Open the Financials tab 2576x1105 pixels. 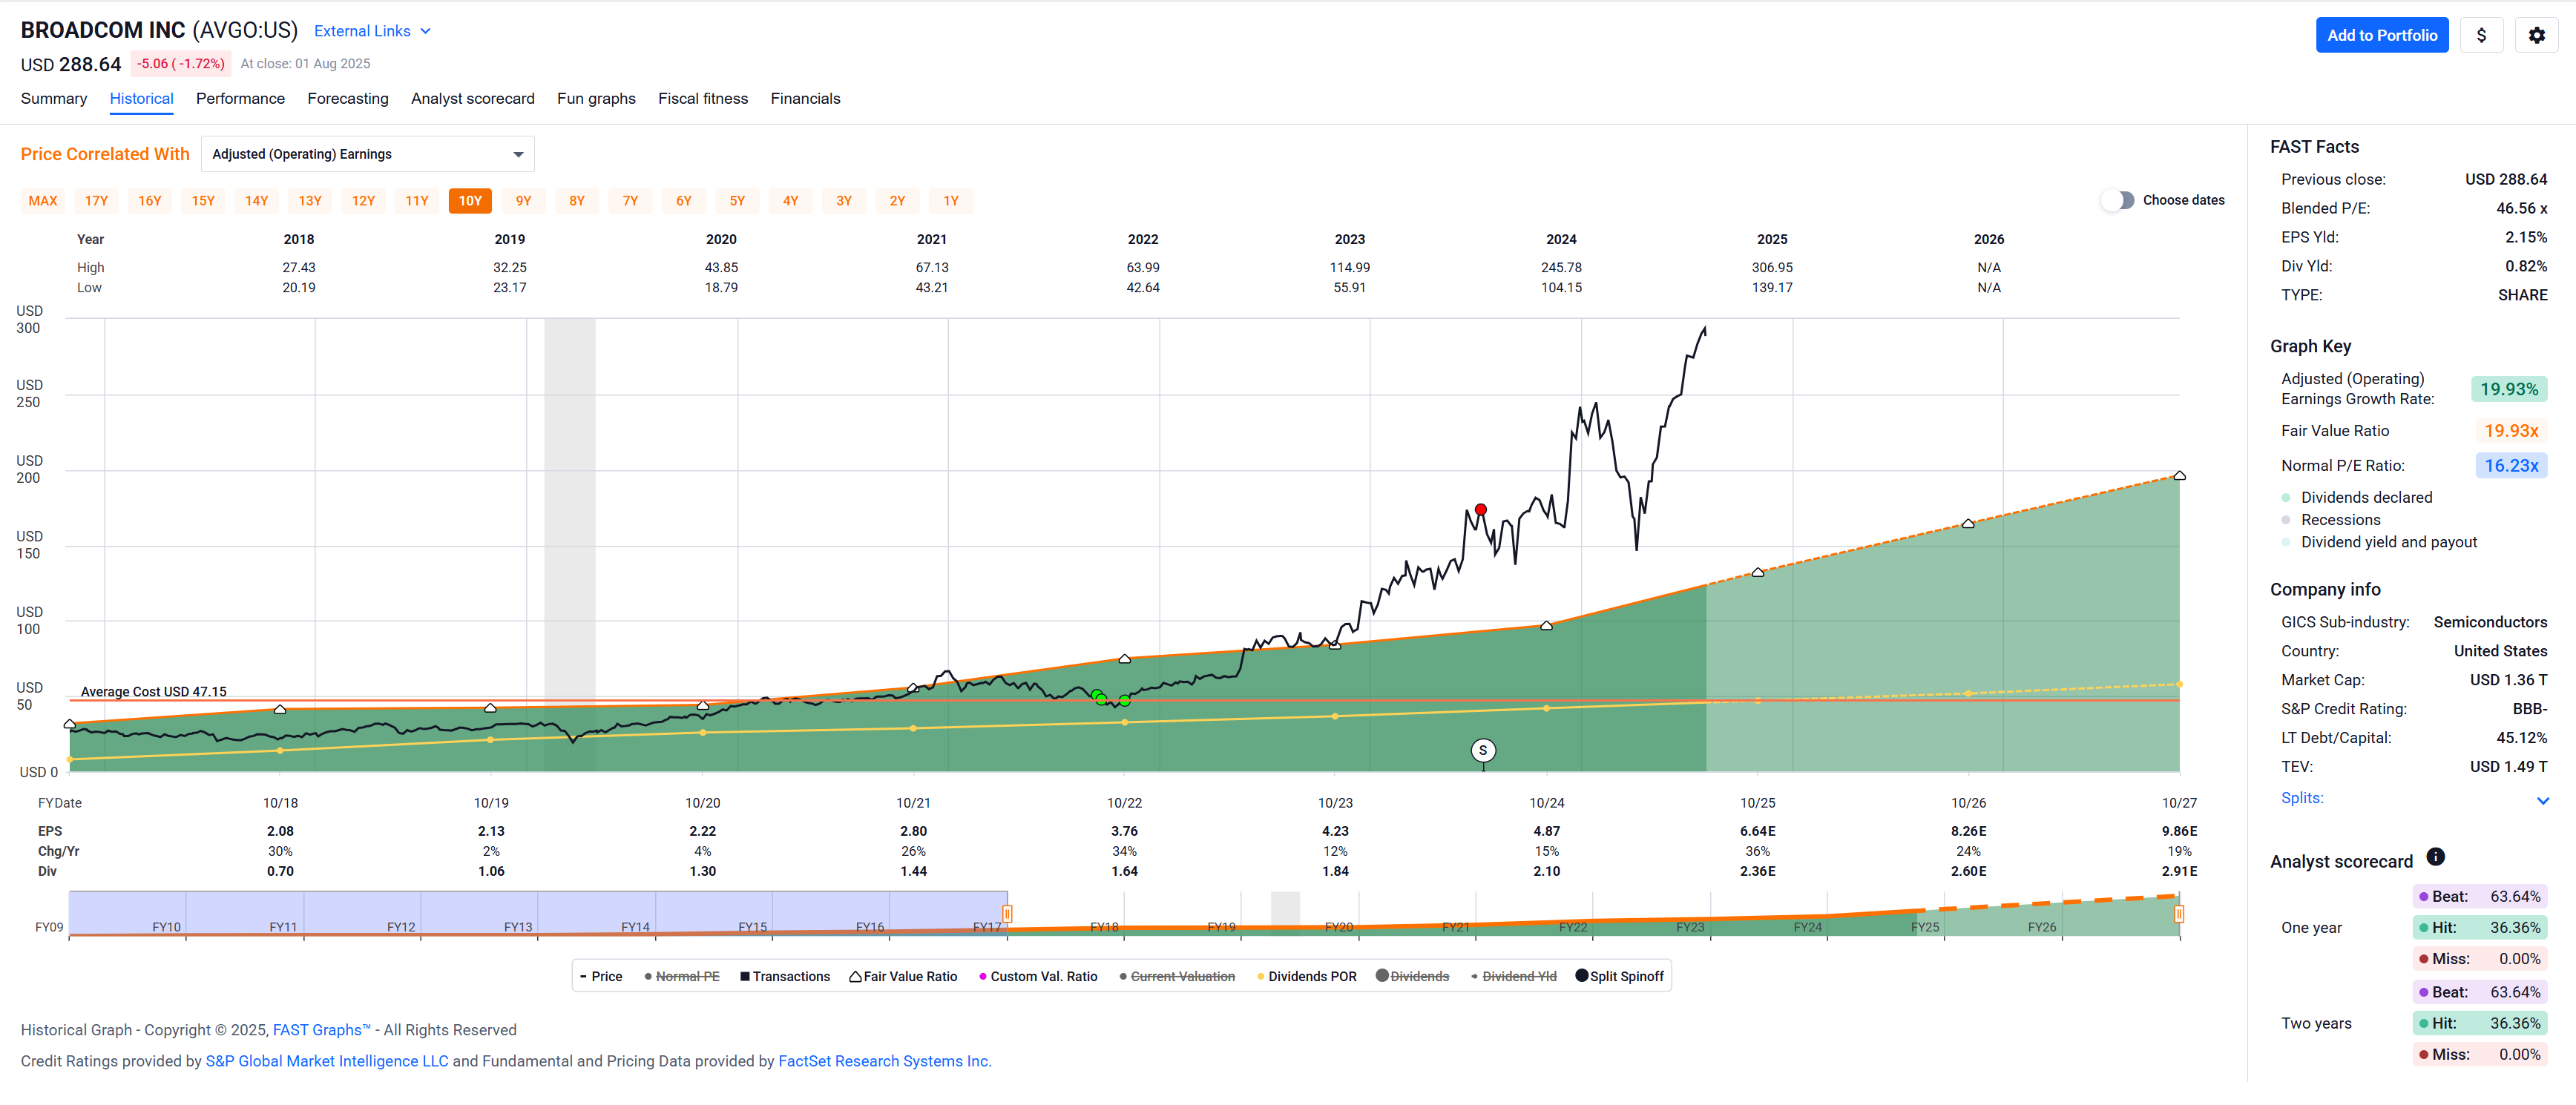click(805, 98)
